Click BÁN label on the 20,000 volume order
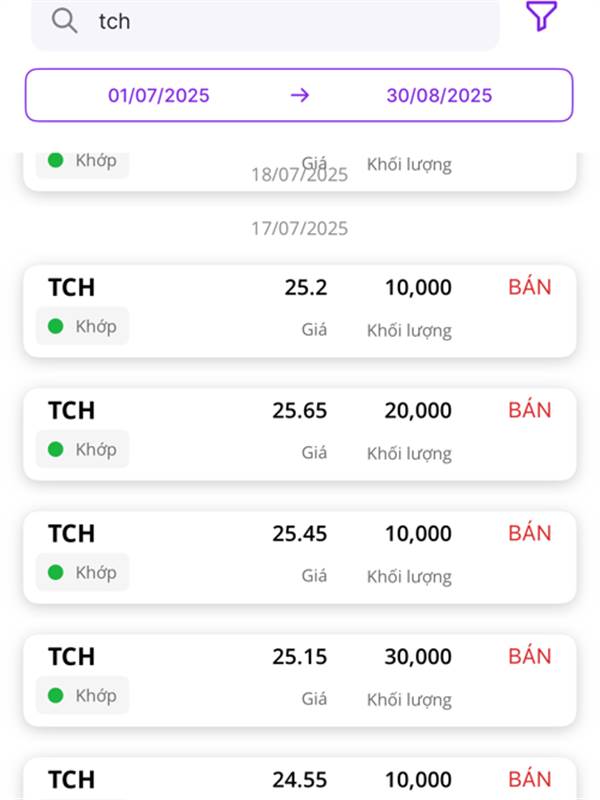Image resolution: width=600 pixels, height=800 pixels. coord(529,410)
